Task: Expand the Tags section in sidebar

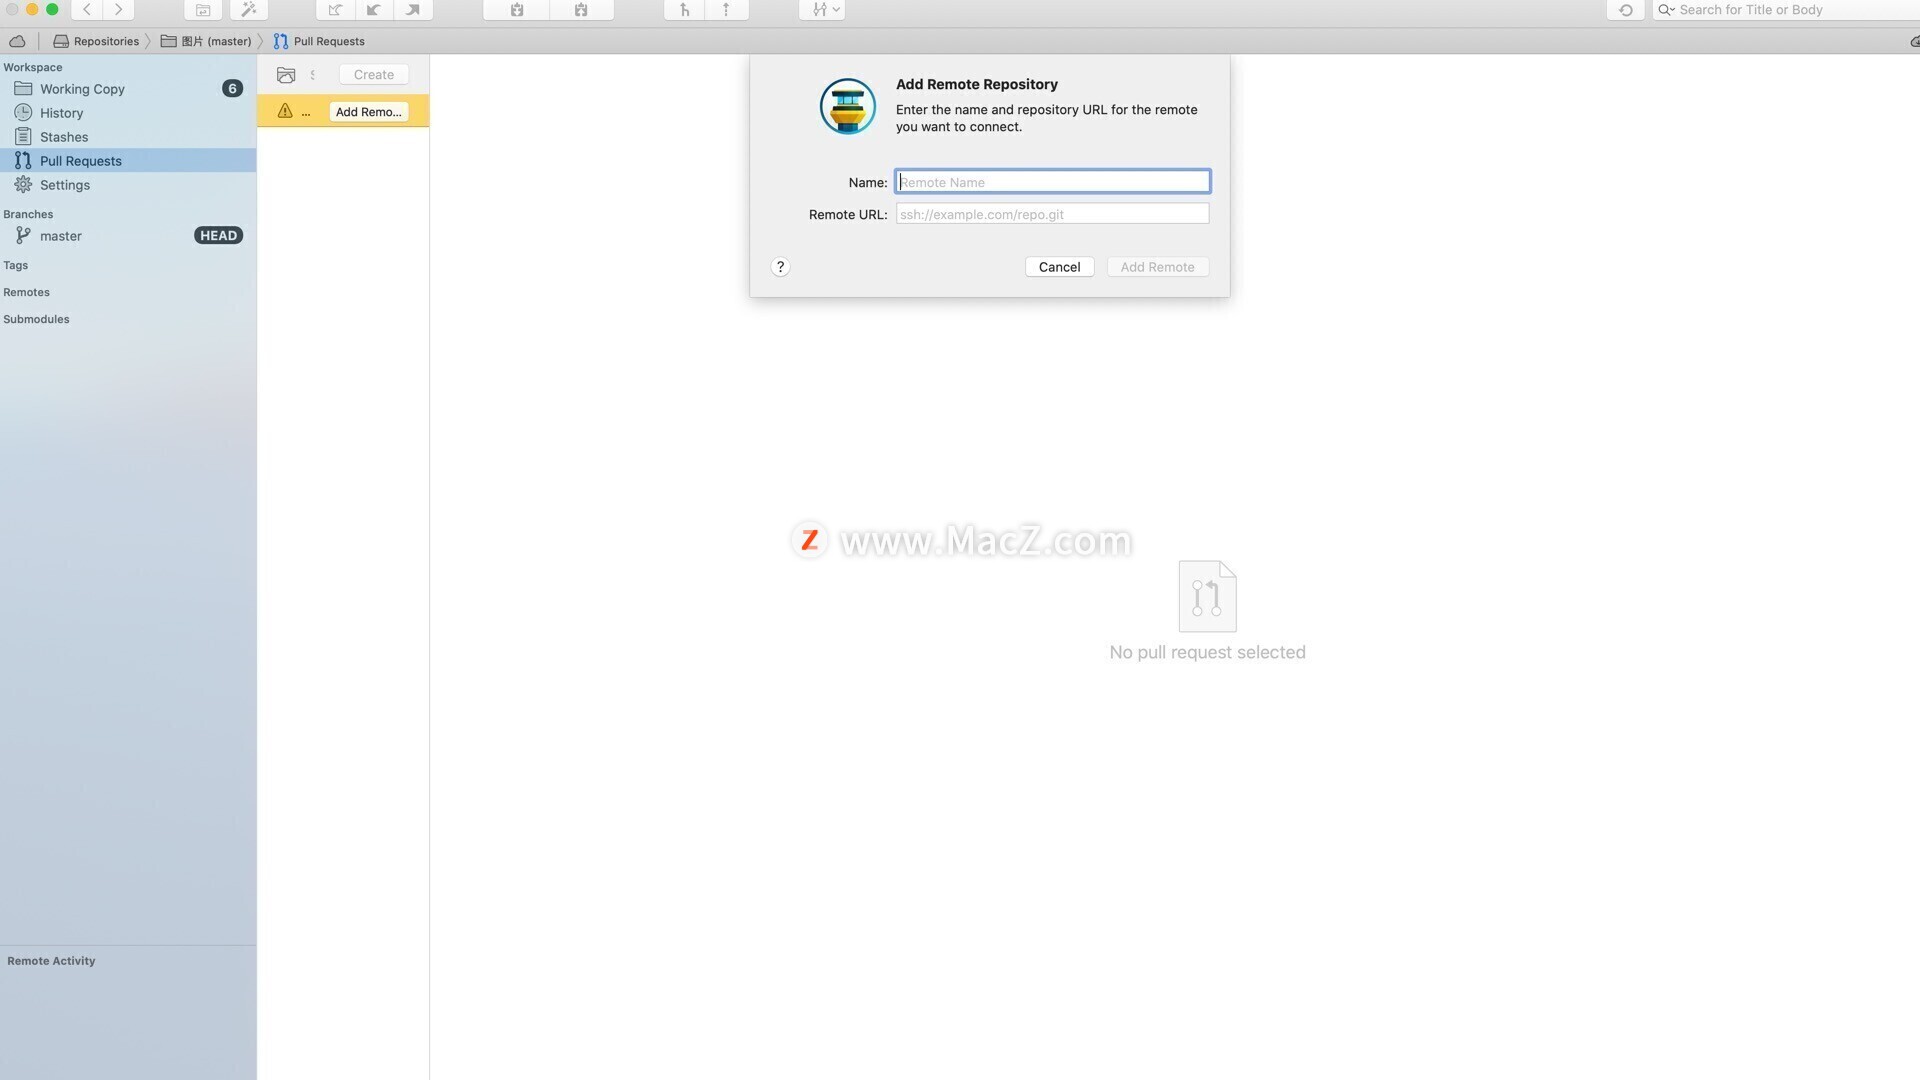Action: pos(15,265)
